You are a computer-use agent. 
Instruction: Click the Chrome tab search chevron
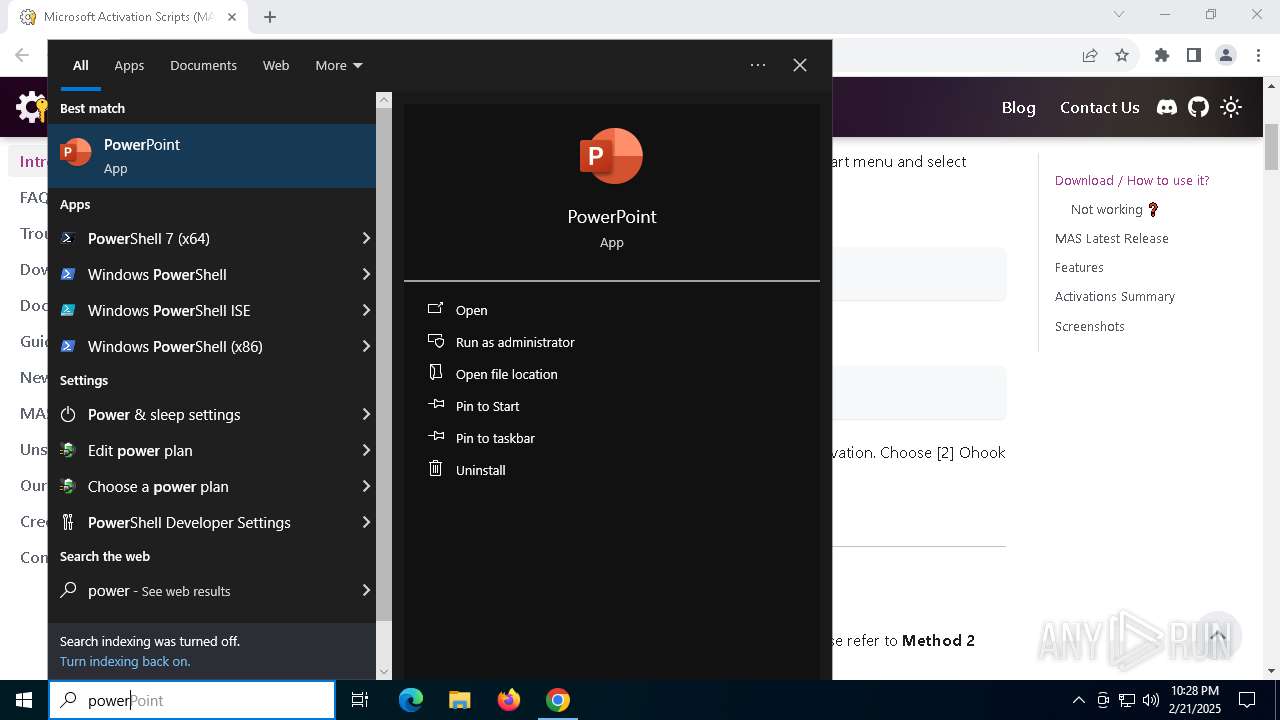point(1119,15)
